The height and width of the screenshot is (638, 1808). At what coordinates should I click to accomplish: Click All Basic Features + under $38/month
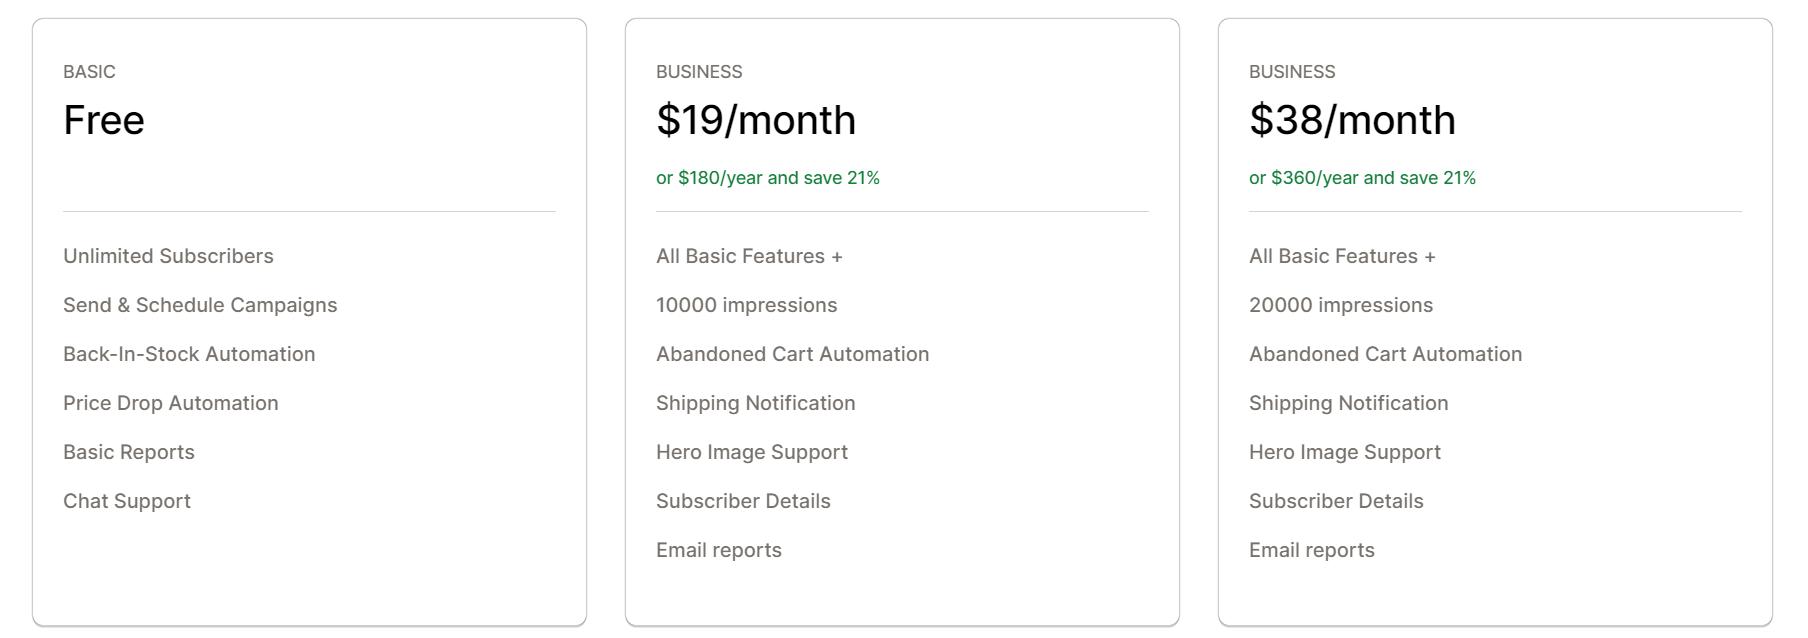point(1342,256)
